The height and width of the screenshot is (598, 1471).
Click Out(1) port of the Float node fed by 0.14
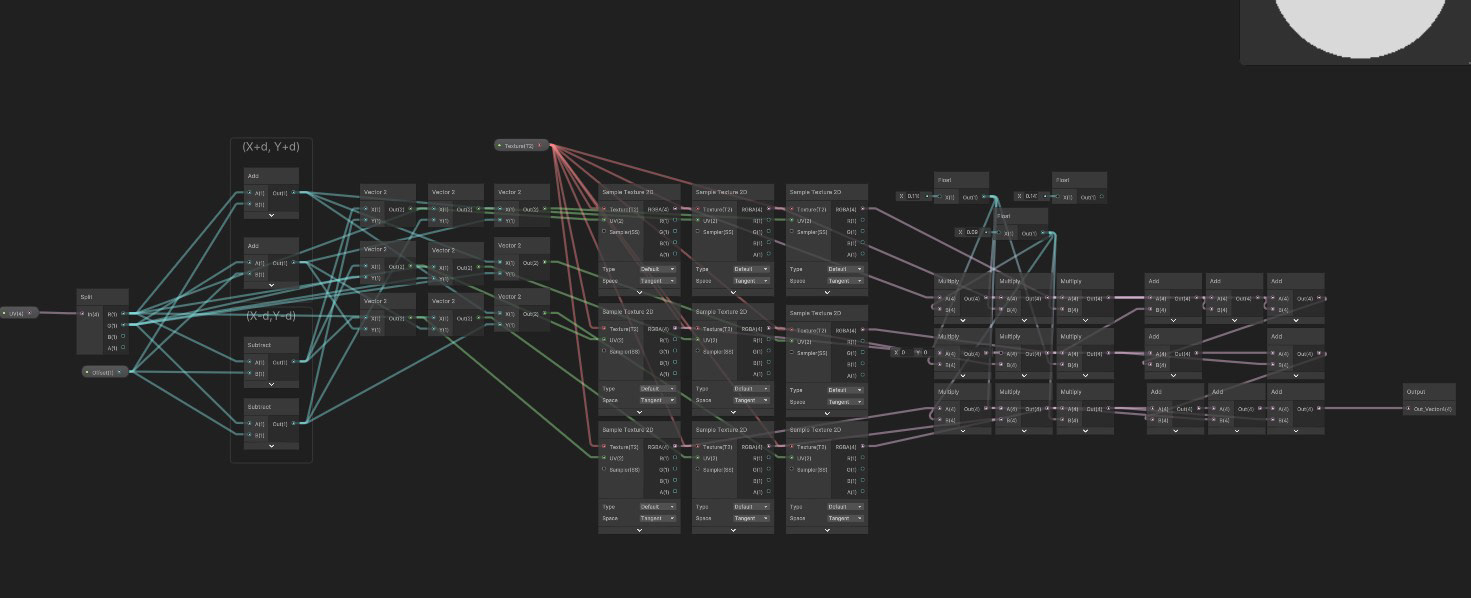[1102, 196]
